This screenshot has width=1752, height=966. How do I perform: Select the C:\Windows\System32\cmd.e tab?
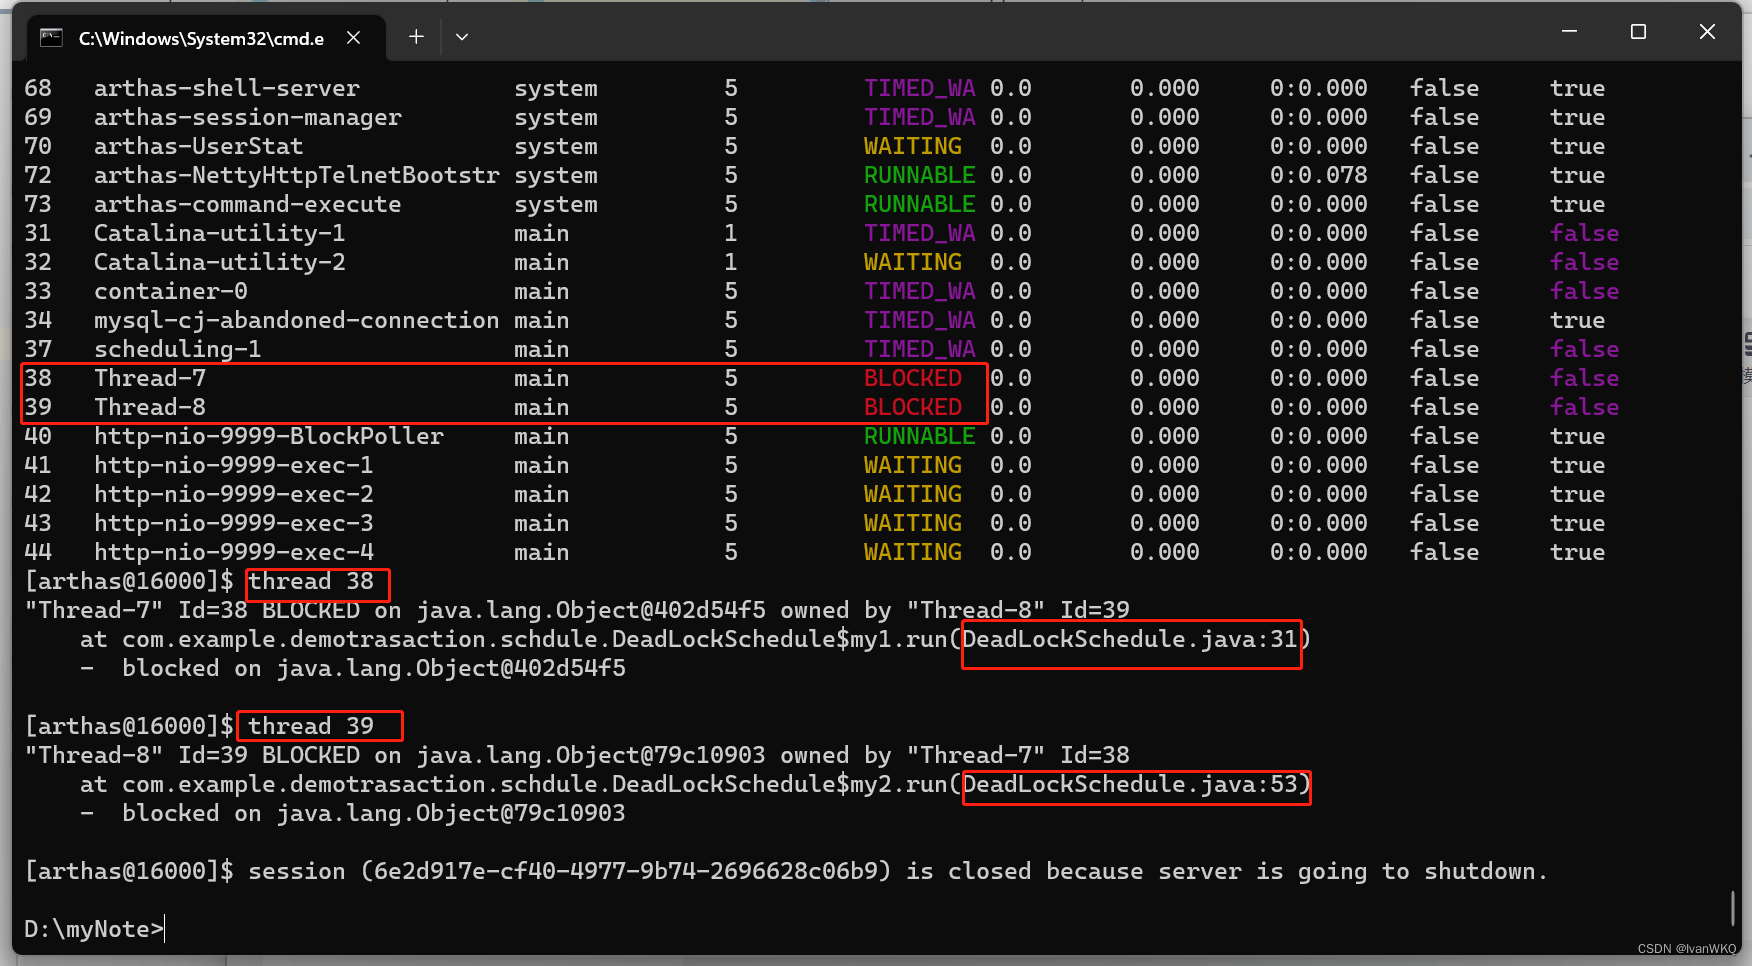(x=200, y=38)
